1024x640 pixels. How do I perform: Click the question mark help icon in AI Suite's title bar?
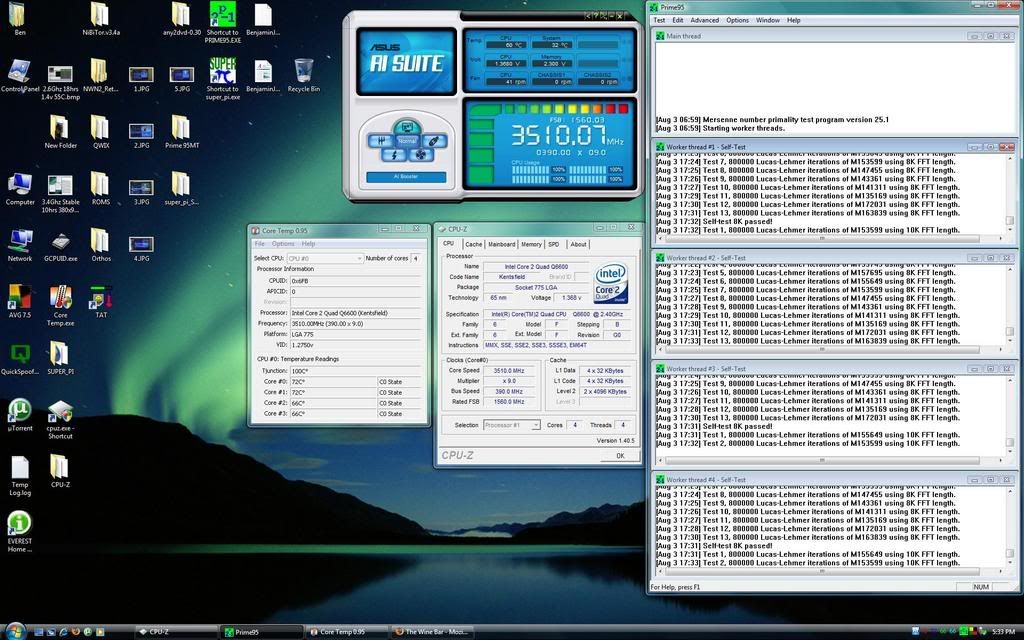coord(595,16)
